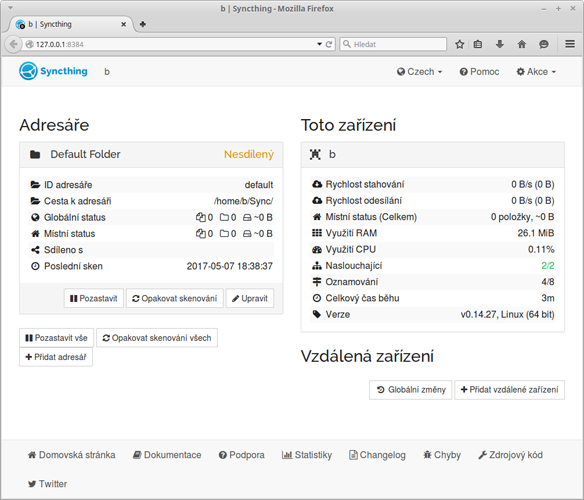
Task: Click Opakovat skenování všech button
Action: 157,338
